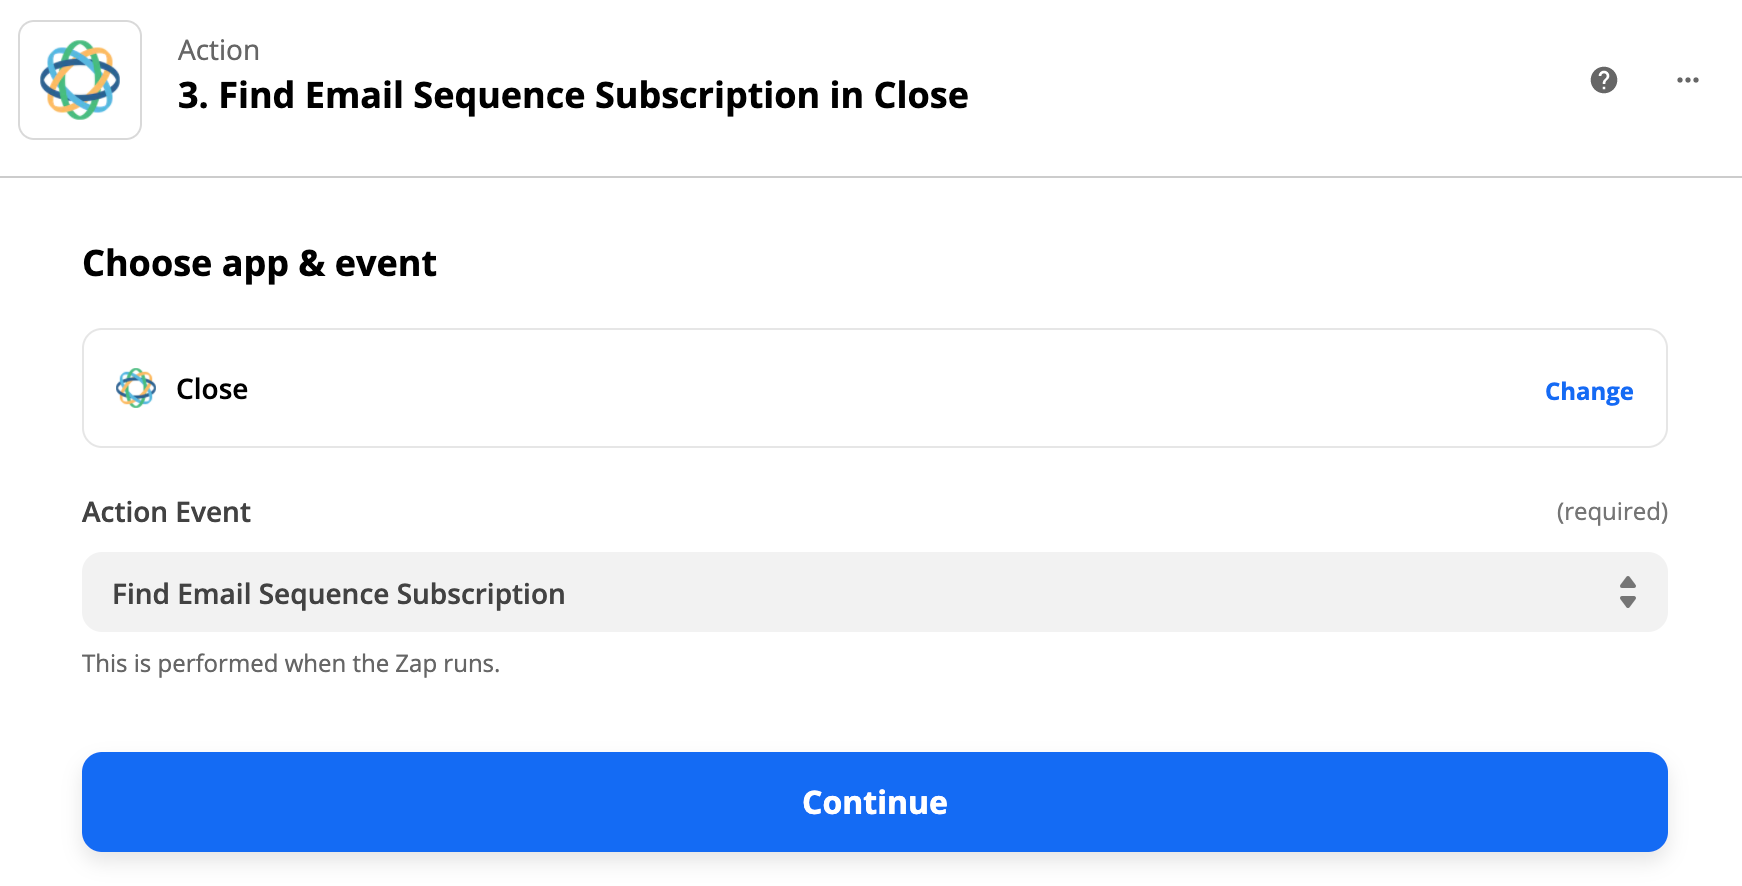Click the large Close app logo in header
This screenshot has width=1742, height=886.
click(x=80, y=80)
